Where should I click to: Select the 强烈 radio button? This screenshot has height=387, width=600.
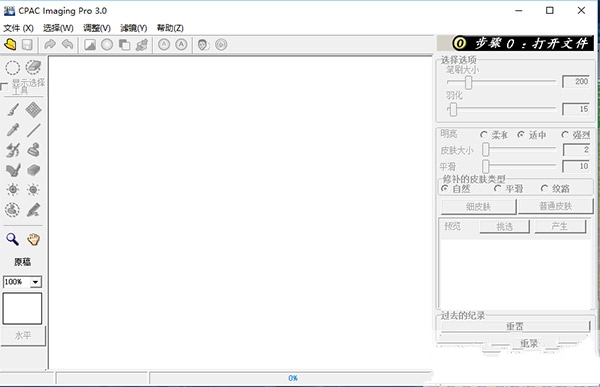[565, 135]
